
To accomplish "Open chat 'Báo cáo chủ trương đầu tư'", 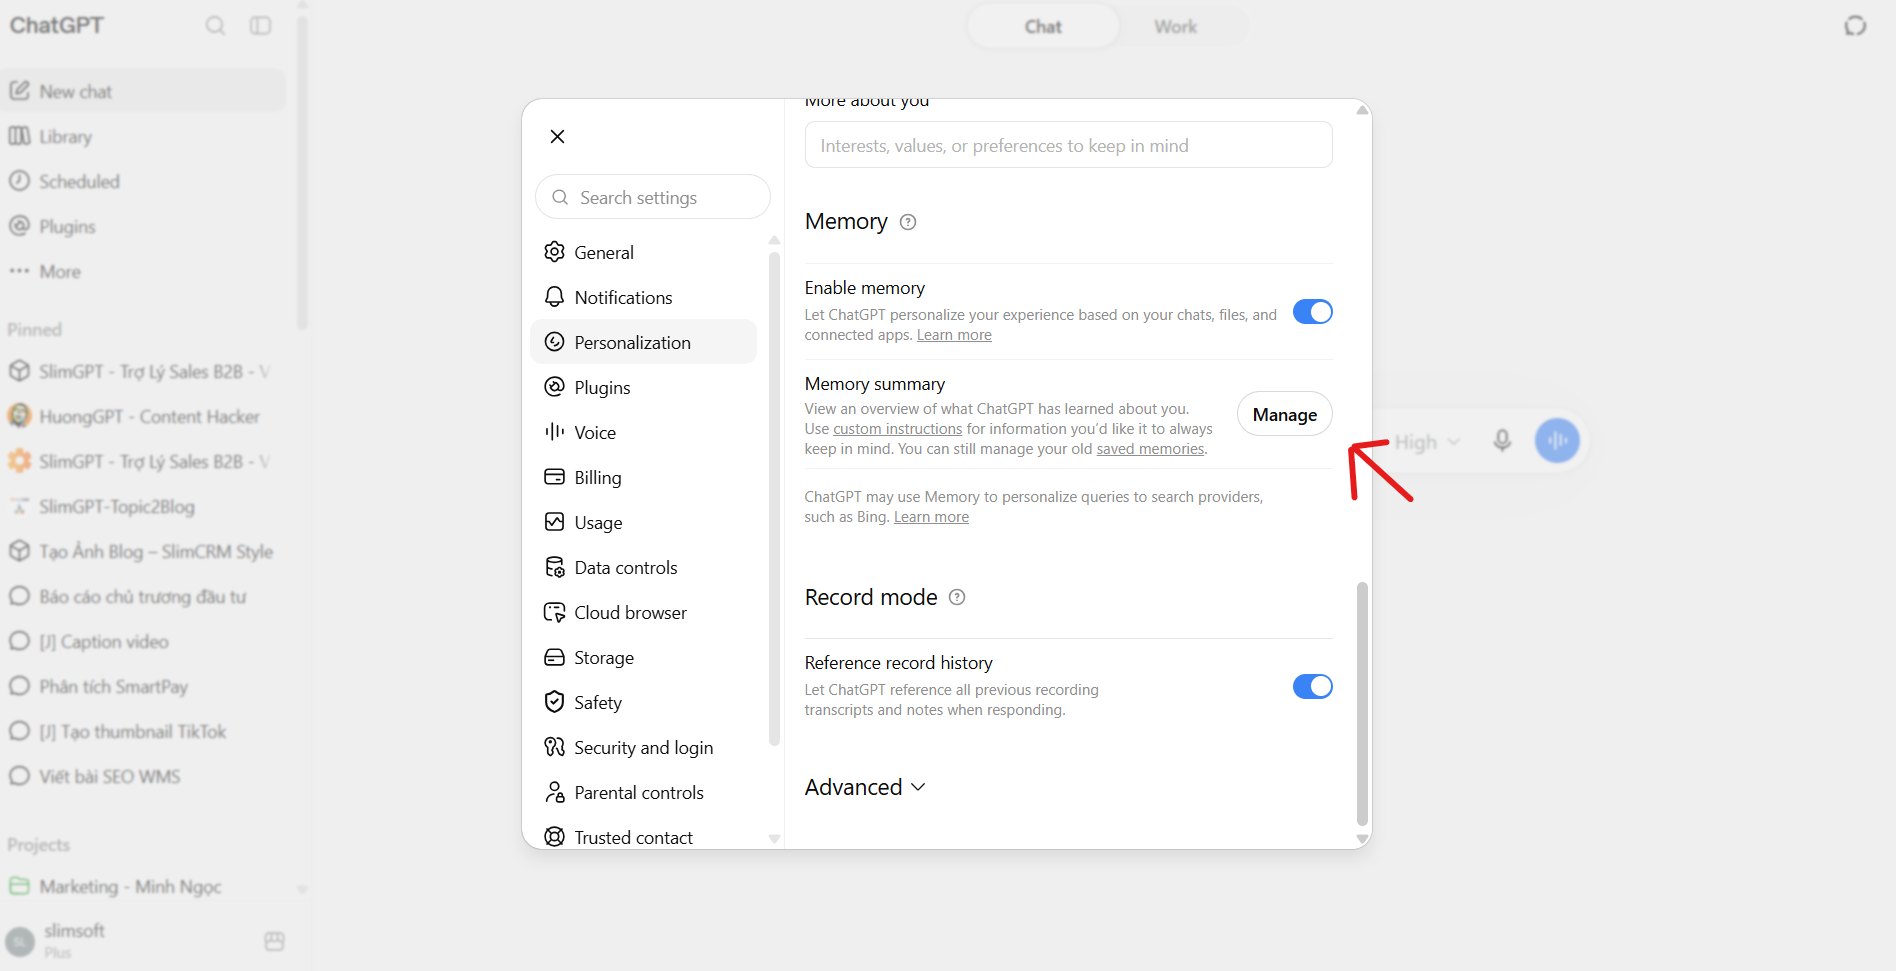I will [x=143, y=596].
